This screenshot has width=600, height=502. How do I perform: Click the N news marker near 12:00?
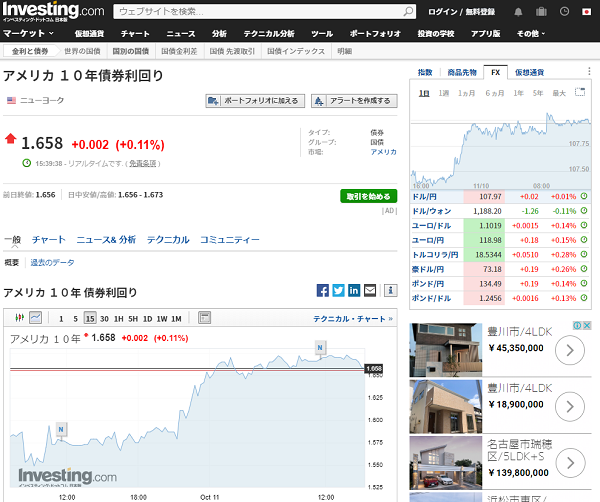point(61,430)
